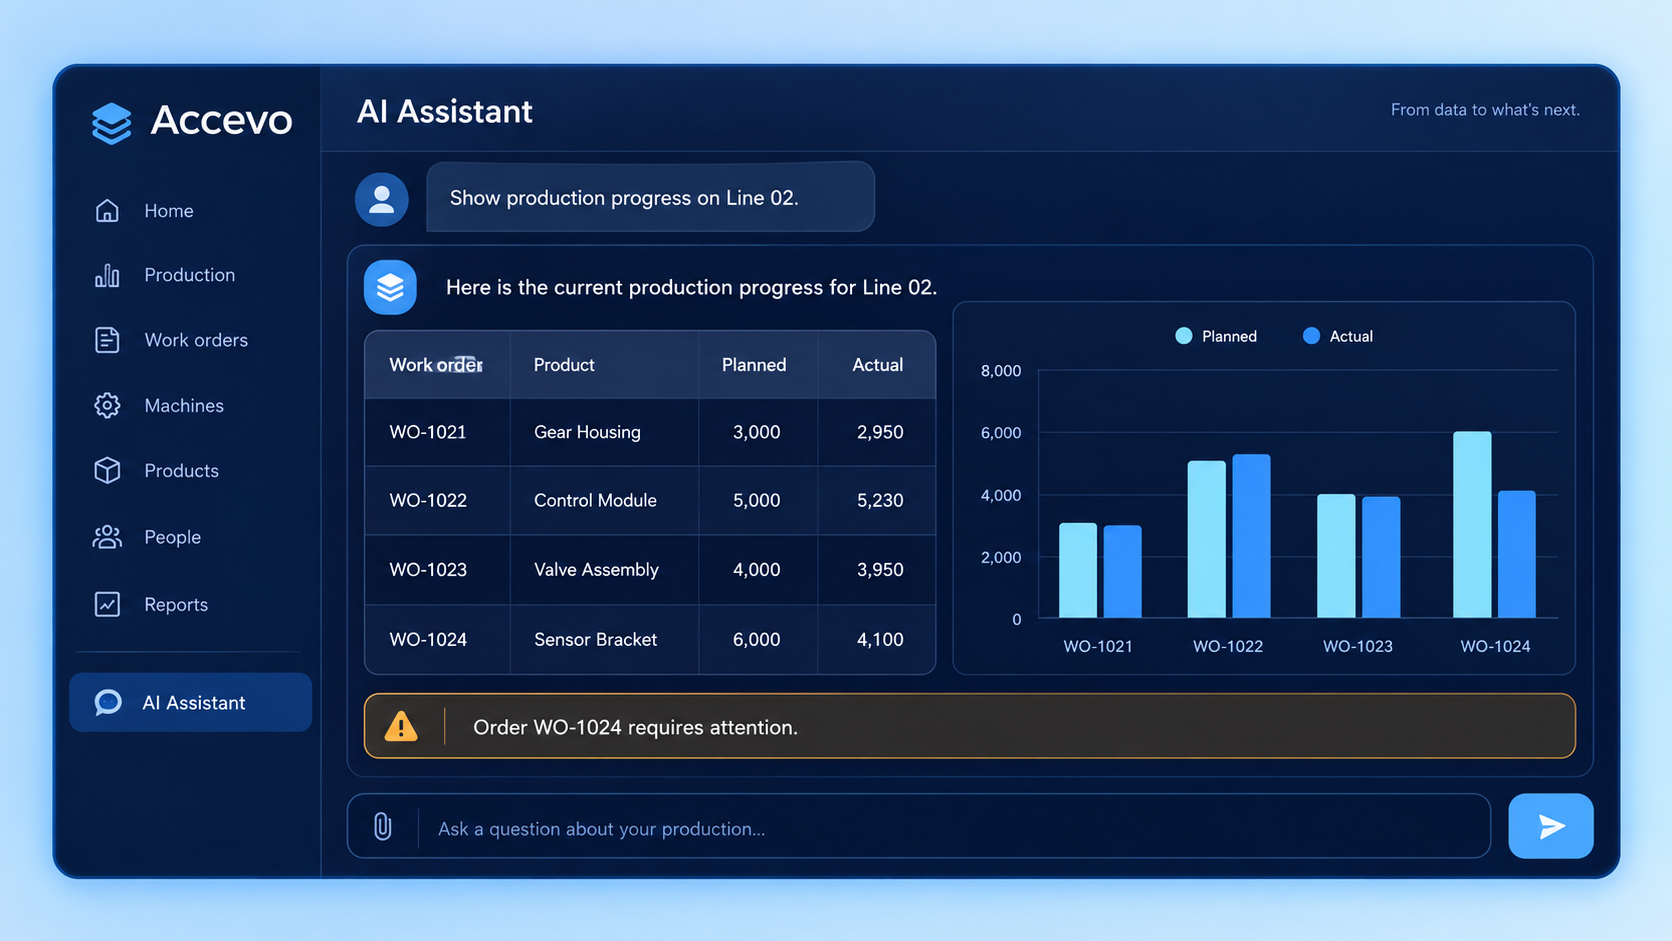Click the Production bar-chart icon
The height and width of the screenshot is (941, 1672).
click(x=107, y=275)
